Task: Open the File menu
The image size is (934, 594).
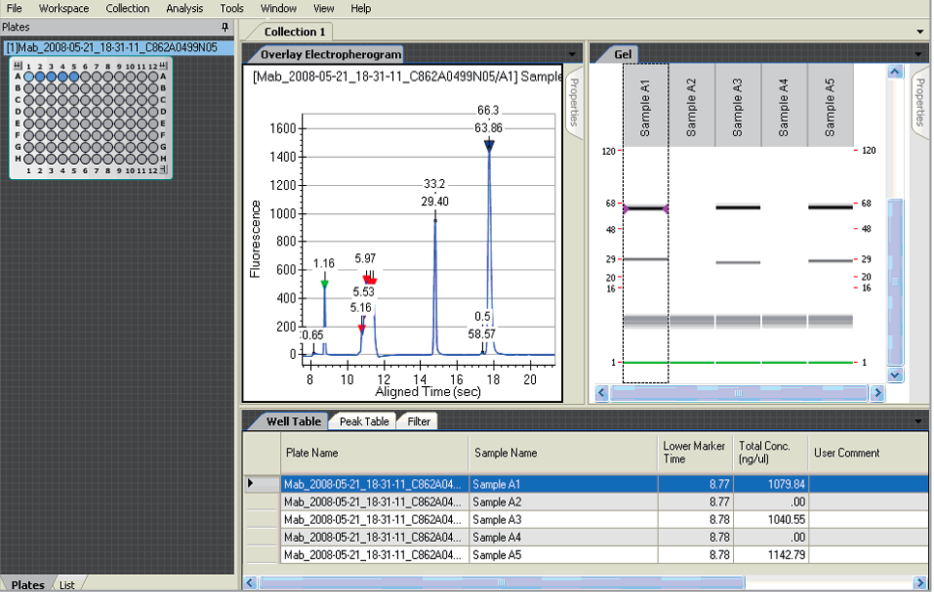Action: coord(14,8)
